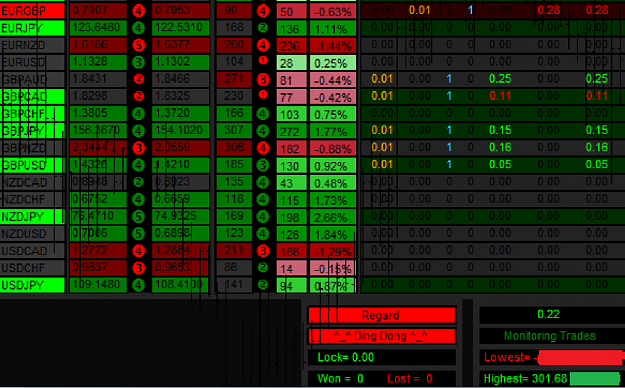
Task: Click circled 4 beside 307 in GBPJPY row
Action: [x=263, y=131]
